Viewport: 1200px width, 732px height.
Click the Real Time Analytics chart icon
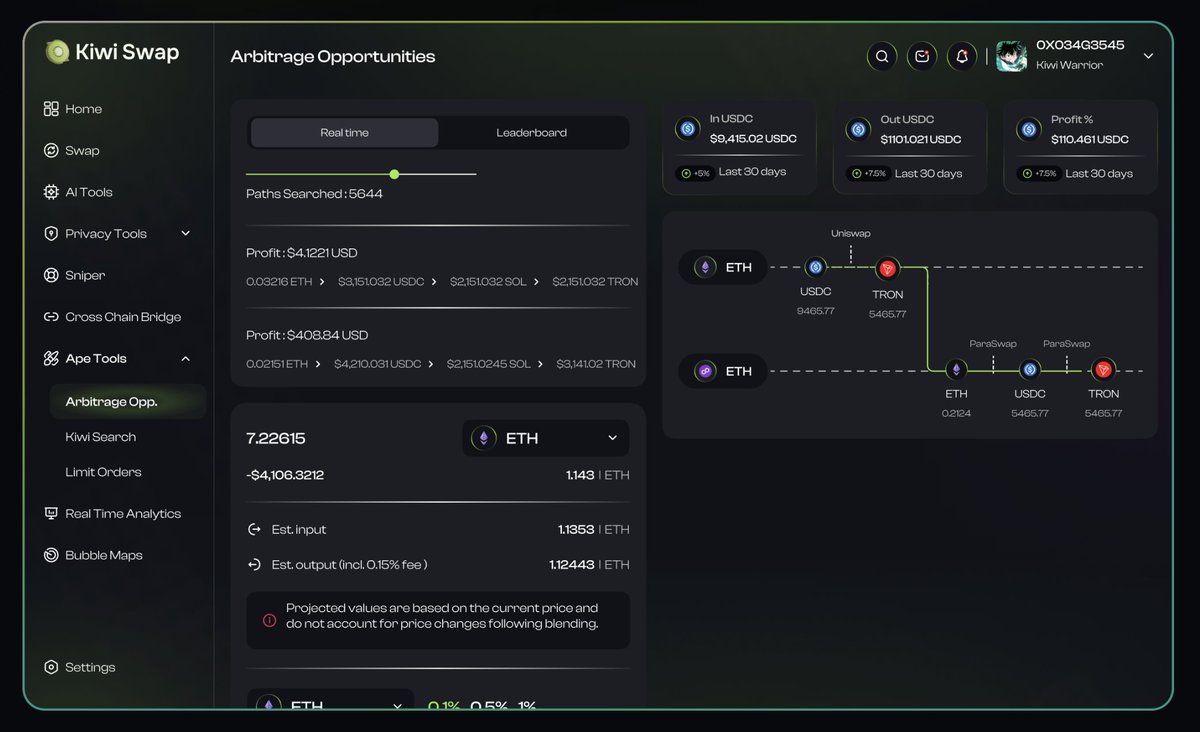51,514
